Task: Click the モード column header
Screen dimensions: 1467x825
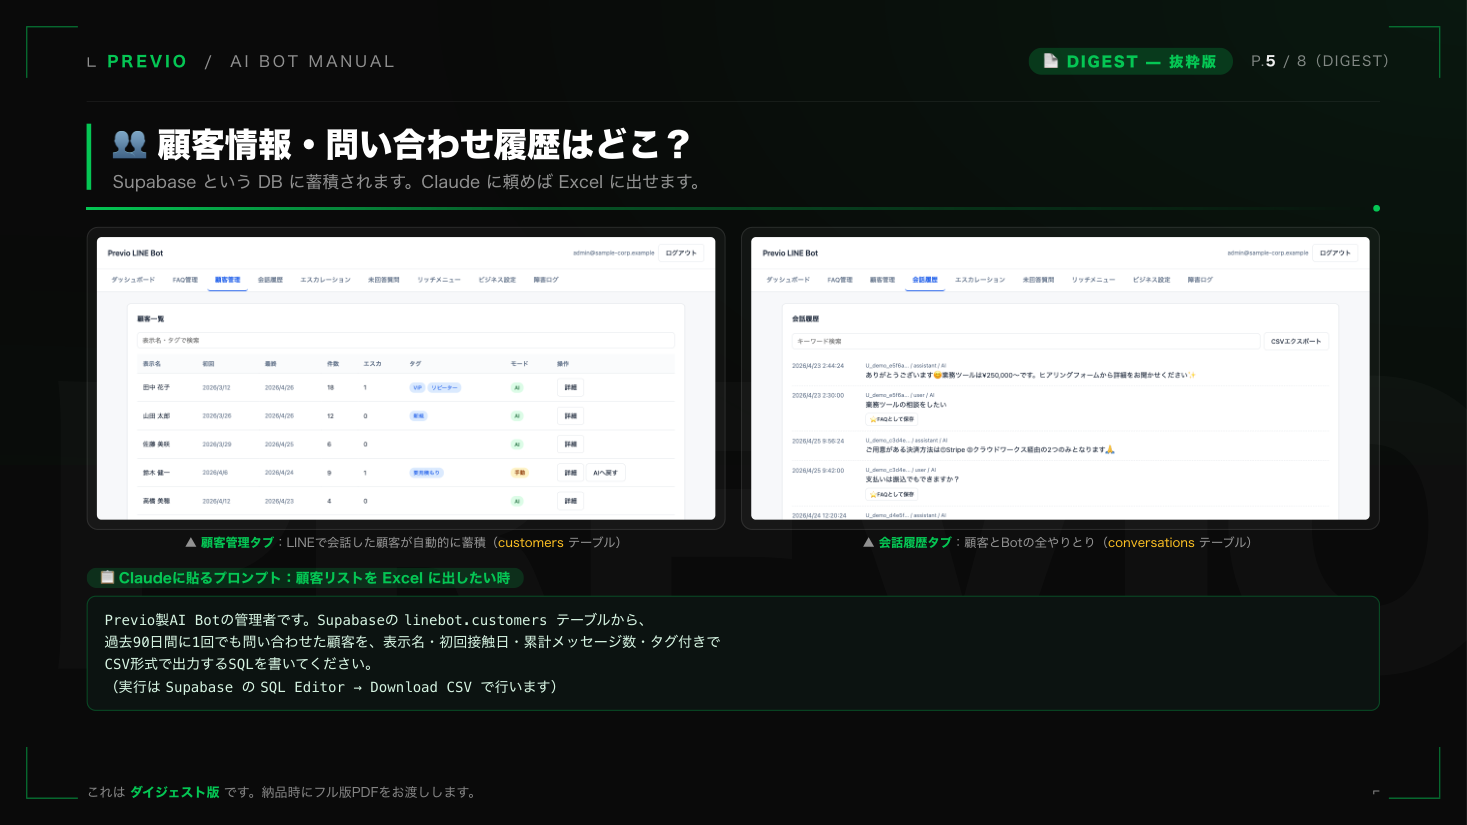Action: click(519, 364)
